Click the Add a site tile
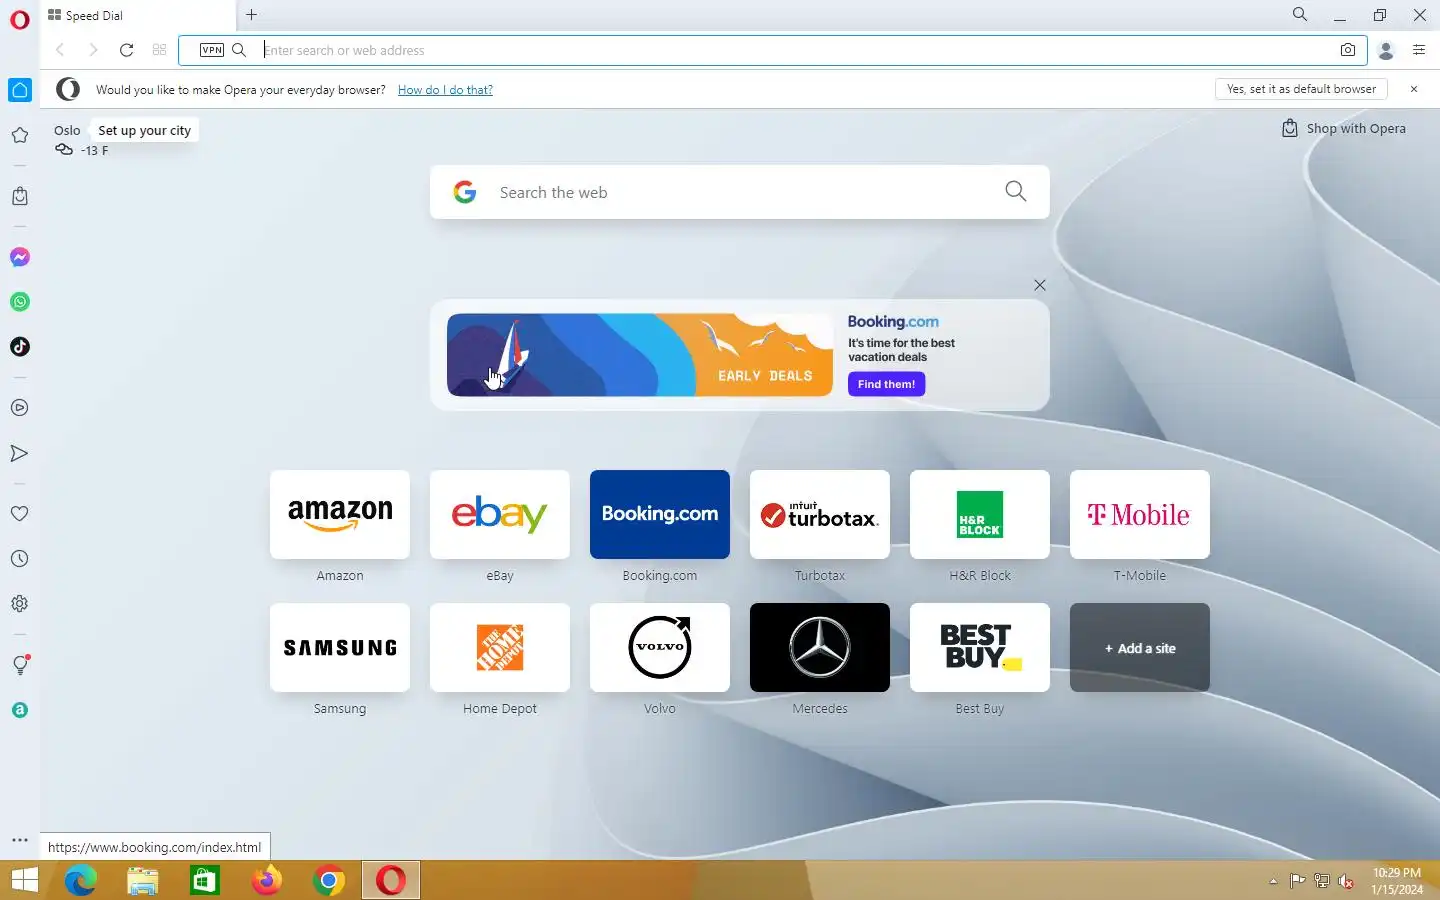 pyautogui.click(x=1140, y=647)
